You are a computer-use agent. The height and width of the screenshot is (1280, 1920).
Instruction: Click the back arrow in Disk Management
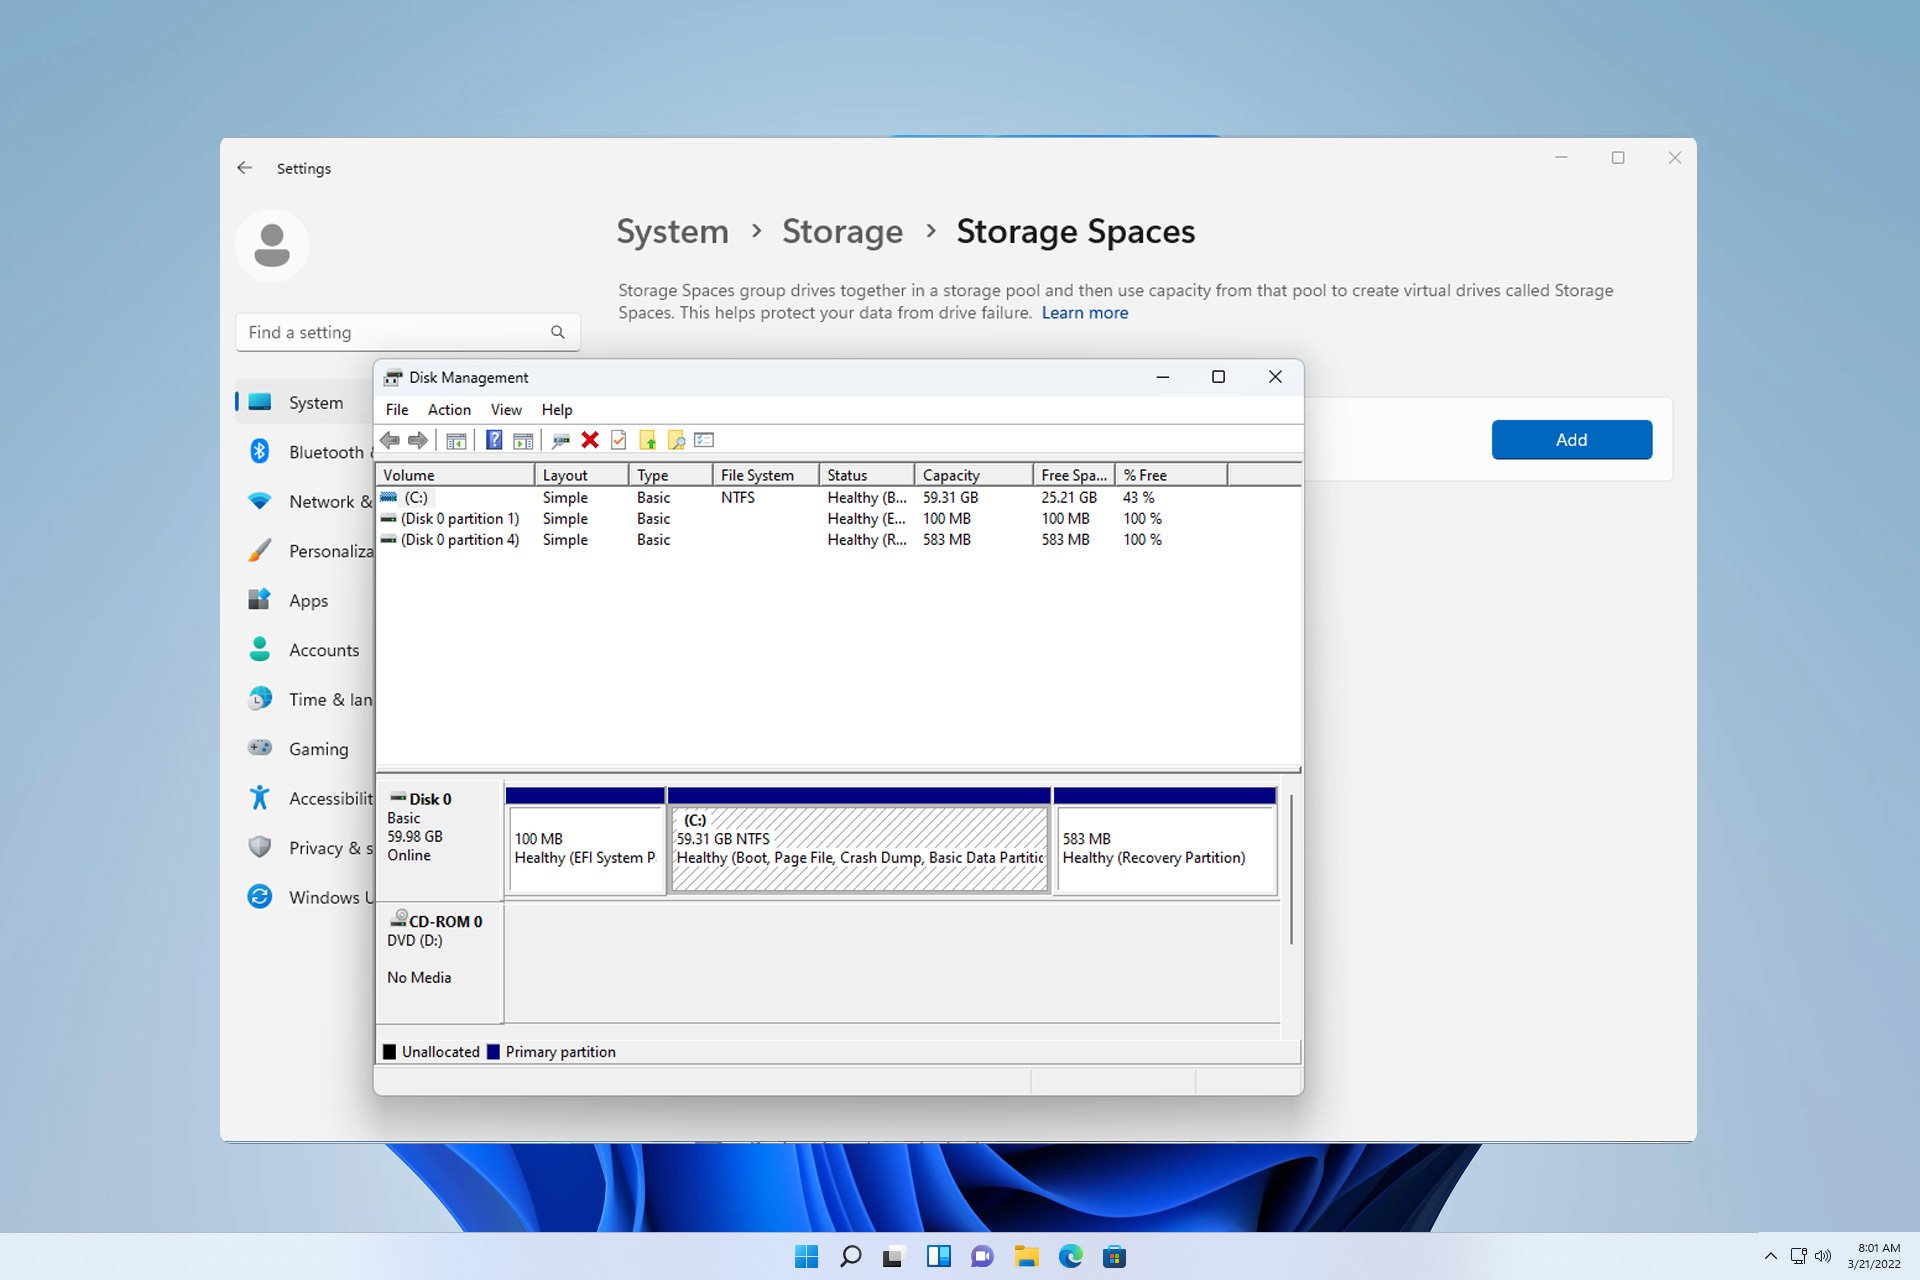click(x=390, y=440)
